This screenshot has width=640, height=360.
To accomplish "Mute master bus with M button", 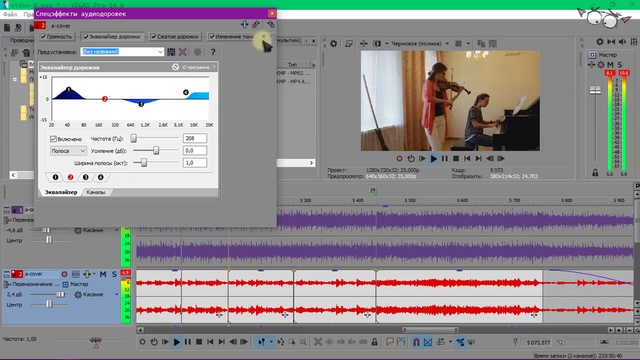I will [610, 64].
